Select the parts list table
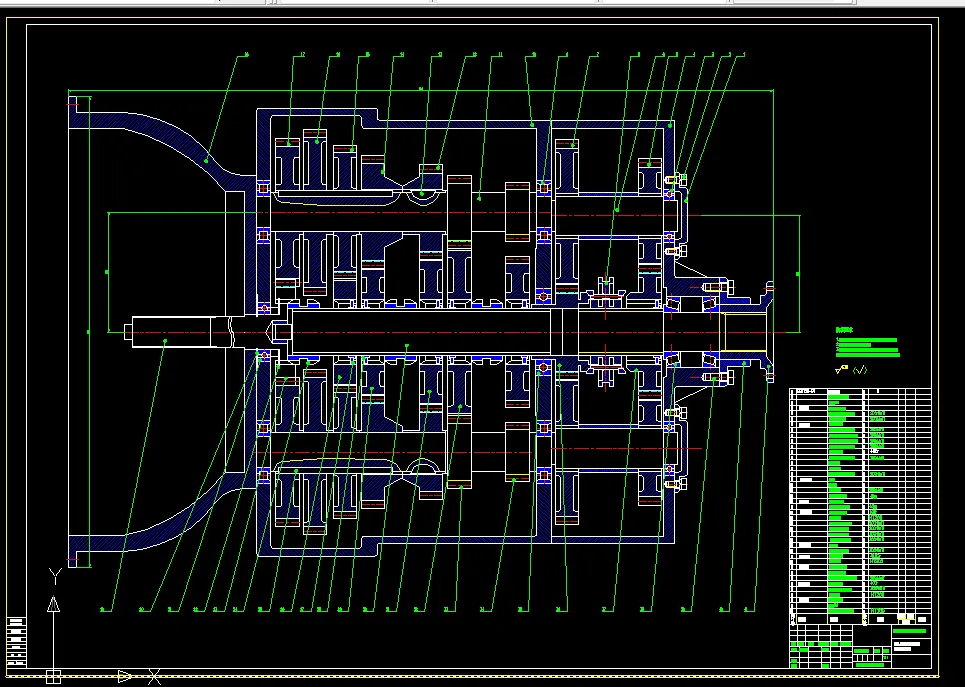This screenshot has height=687, width=965. (860, 505)
